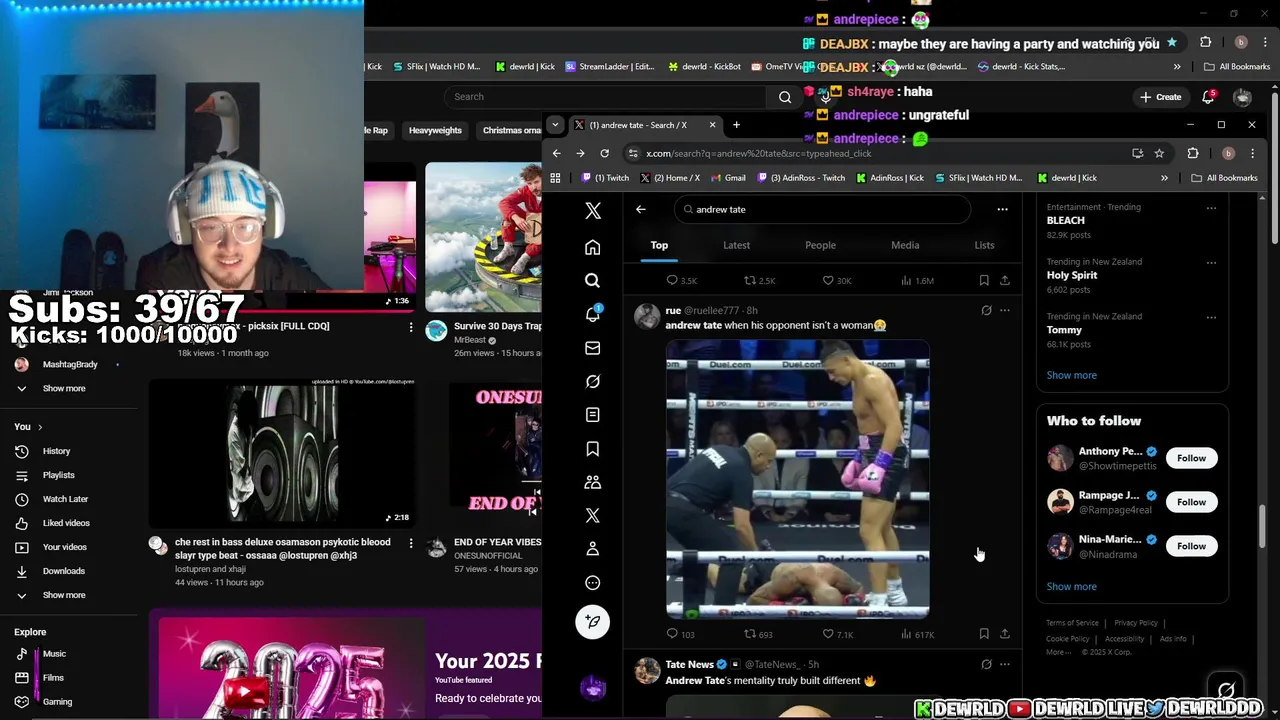
Task: Open Terms of Service footer link
Action: click(1072, 623)
